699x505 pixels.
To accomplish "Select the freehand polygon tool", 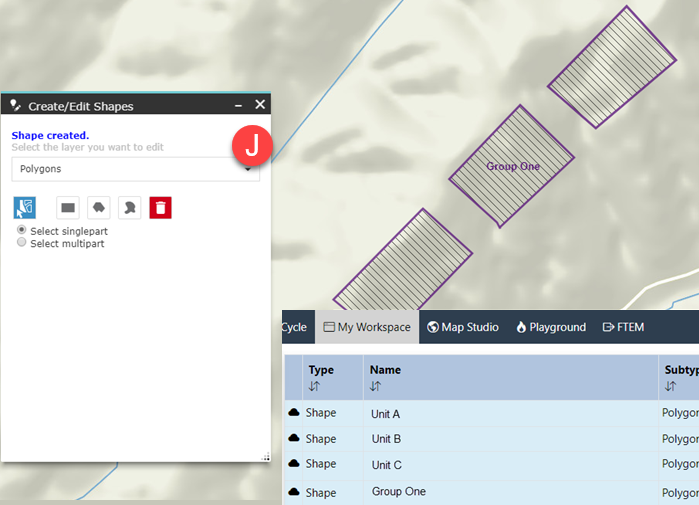I will click(x=129, y=207).
